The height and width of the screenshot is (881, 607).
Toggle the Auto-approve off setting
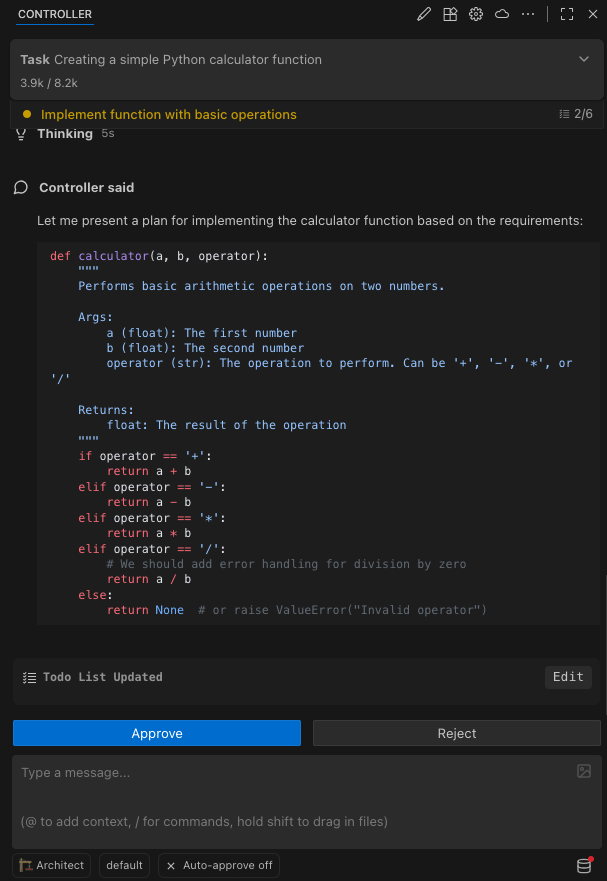218,865
